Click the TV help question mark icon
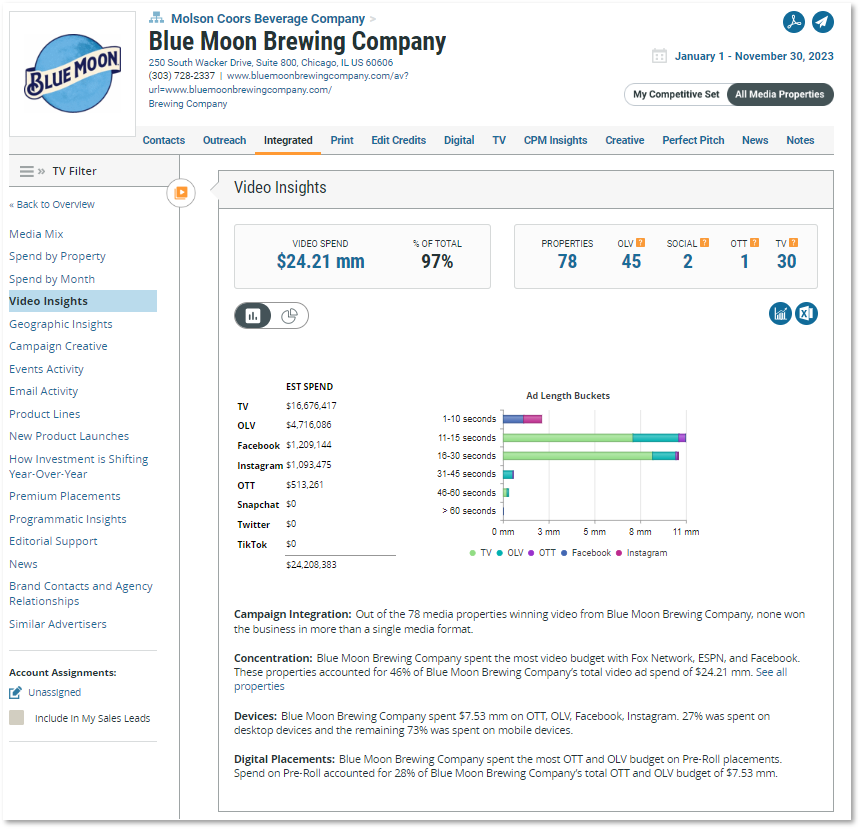The width and height of the screenshot is (860, 829). [x=794, y=243]
